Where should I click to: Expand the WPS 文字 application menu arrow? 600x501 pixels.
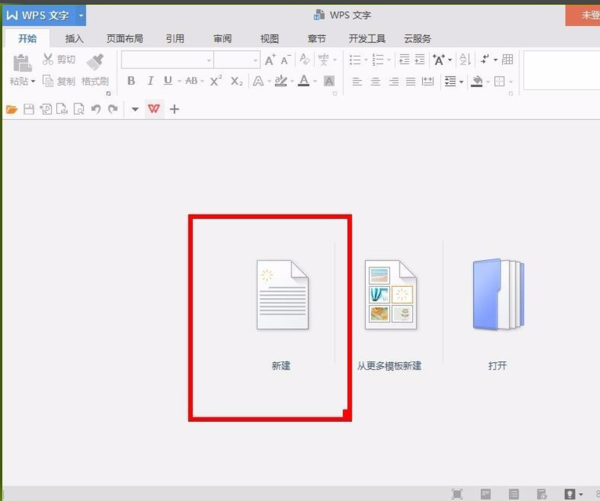(x=81, y=15)
